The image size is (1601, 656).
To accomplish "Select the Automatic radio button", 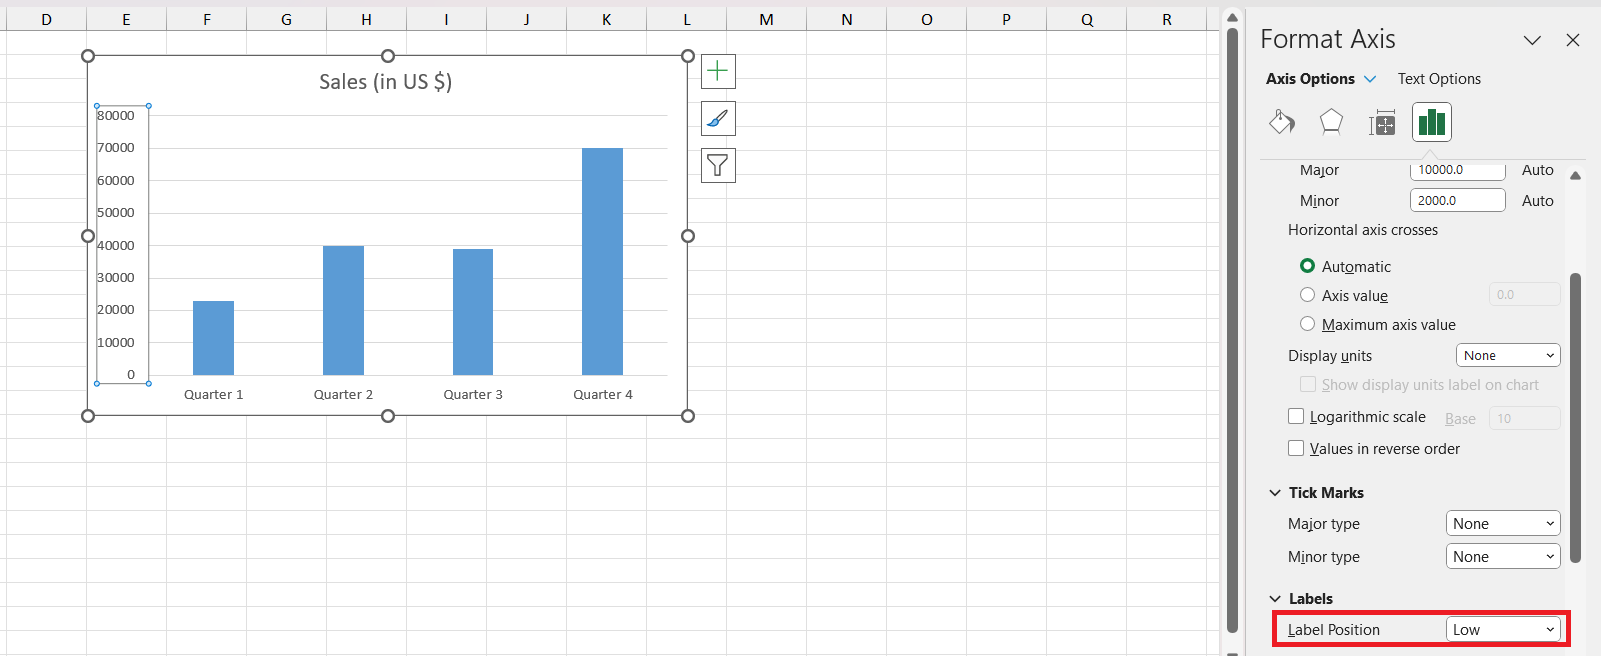I will click(x=1307, y=266).
